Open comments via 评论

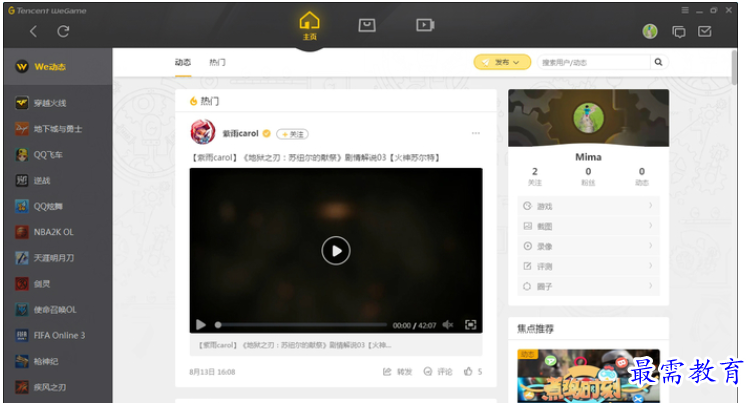click(x=438, y=371)
